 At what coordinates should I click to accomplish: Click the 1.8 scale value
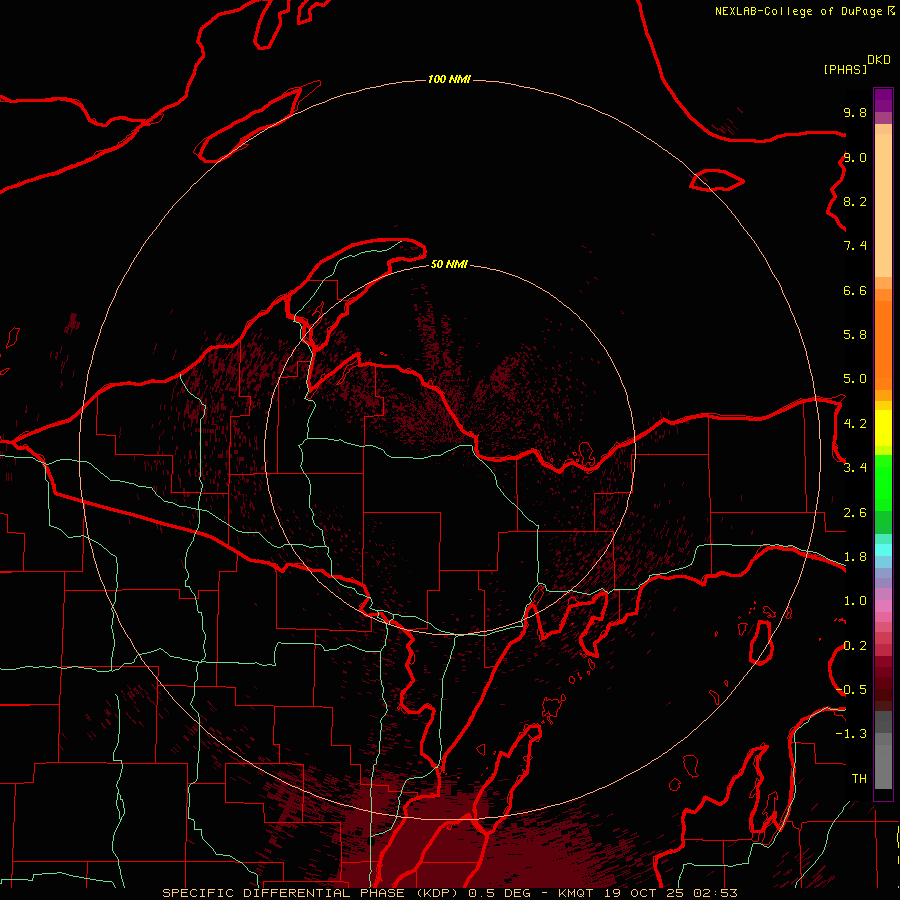tap(855, 557)
